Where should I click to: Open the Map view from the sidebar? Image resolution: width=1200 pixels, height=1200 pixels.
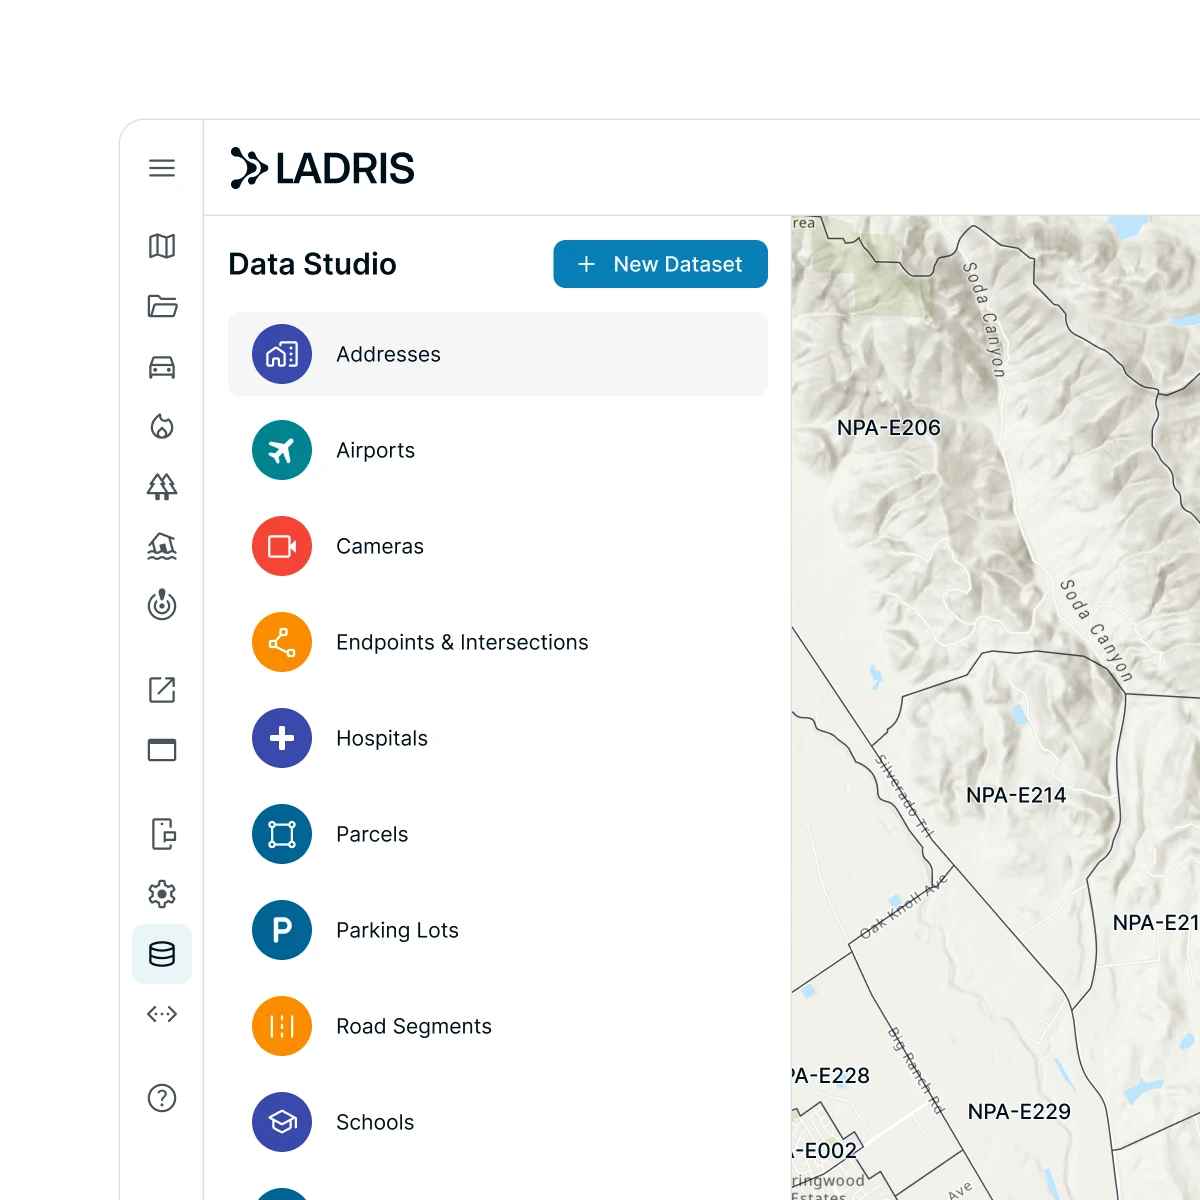coord(162,247)
